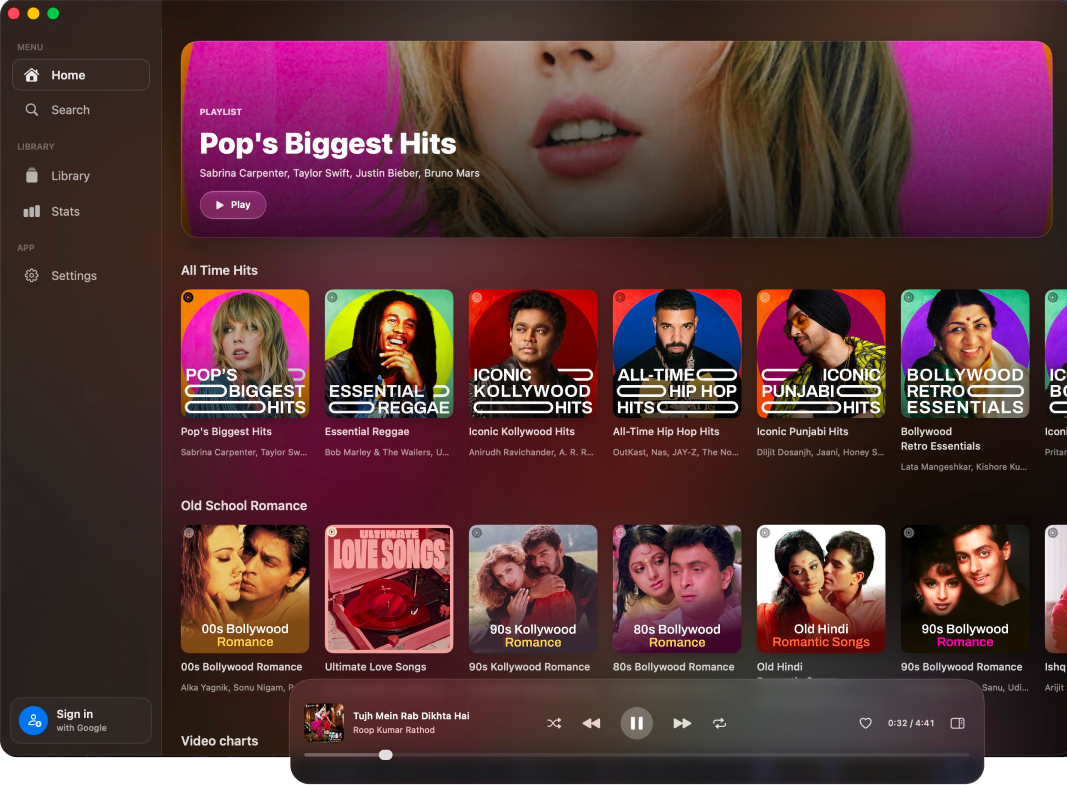Click the Stats bar chart icon
The height and width of the screenshot is (785, 1067).
pyautogui.click(x=31, y=212)
